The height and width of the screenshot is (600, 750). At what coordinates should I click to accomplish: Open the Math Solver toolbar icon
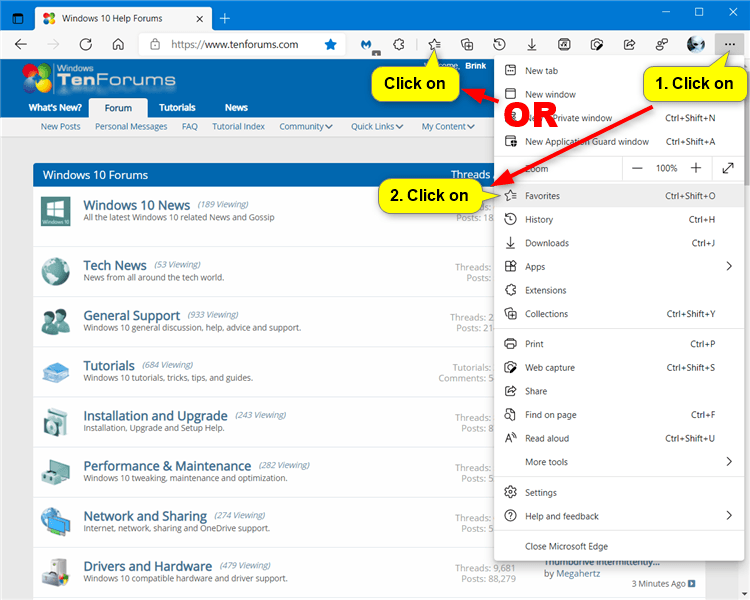tap(564, 44)
